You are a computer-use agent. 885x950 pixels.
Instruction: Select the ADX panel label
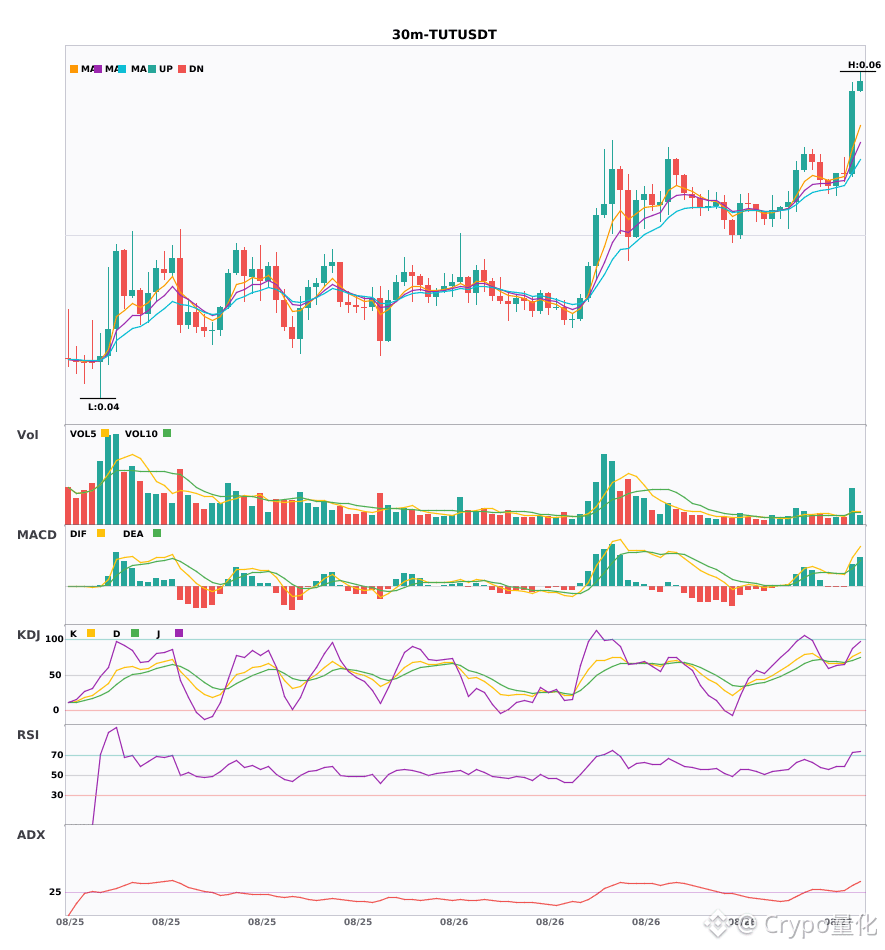click(x=31, y=834)
